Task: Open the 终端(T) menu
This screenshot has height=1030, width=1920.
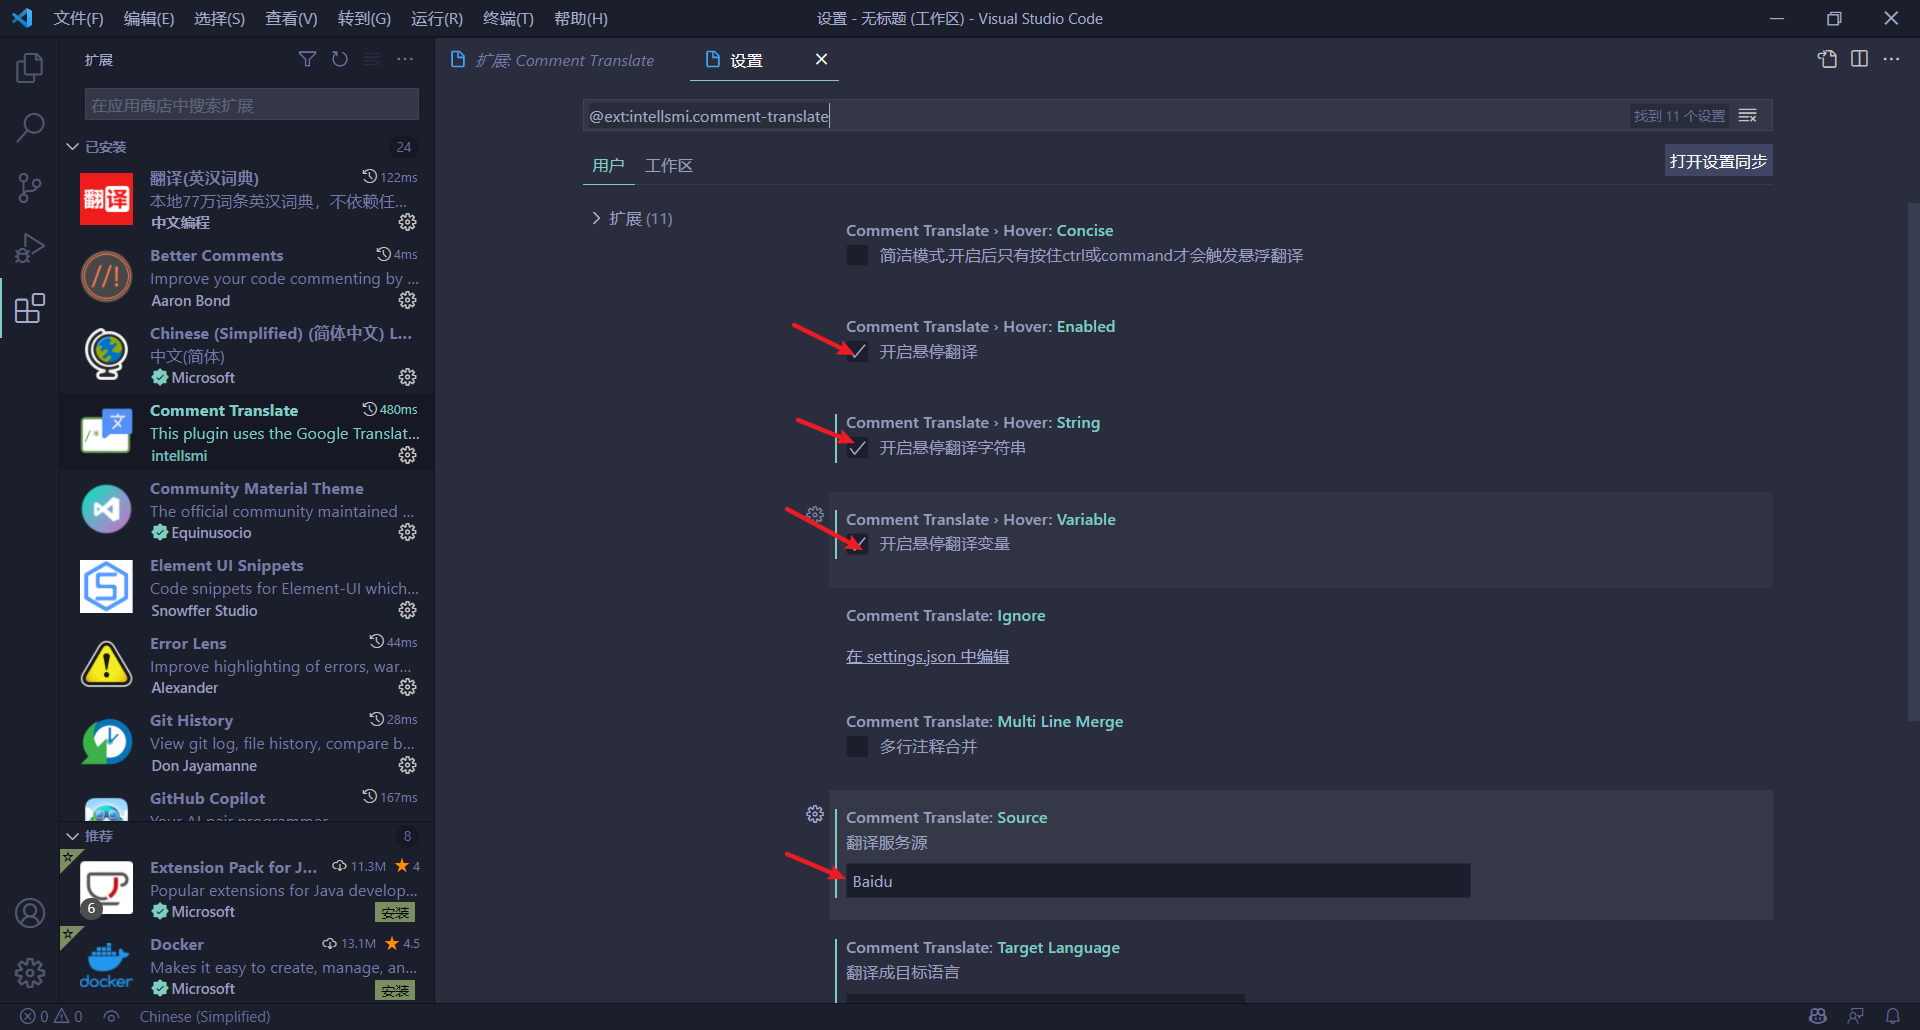Action: (x=508, y=18)
